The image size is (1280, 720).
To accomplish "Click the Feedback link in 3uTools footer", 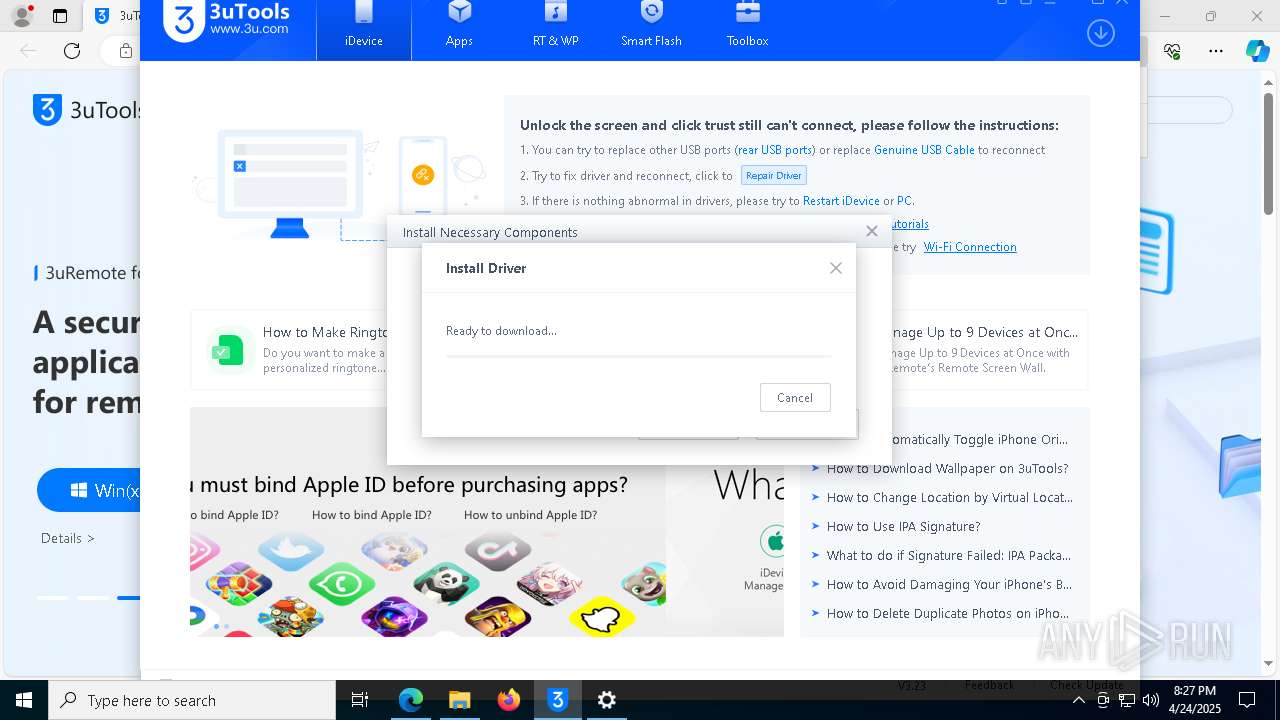I will tap(990, 685).
